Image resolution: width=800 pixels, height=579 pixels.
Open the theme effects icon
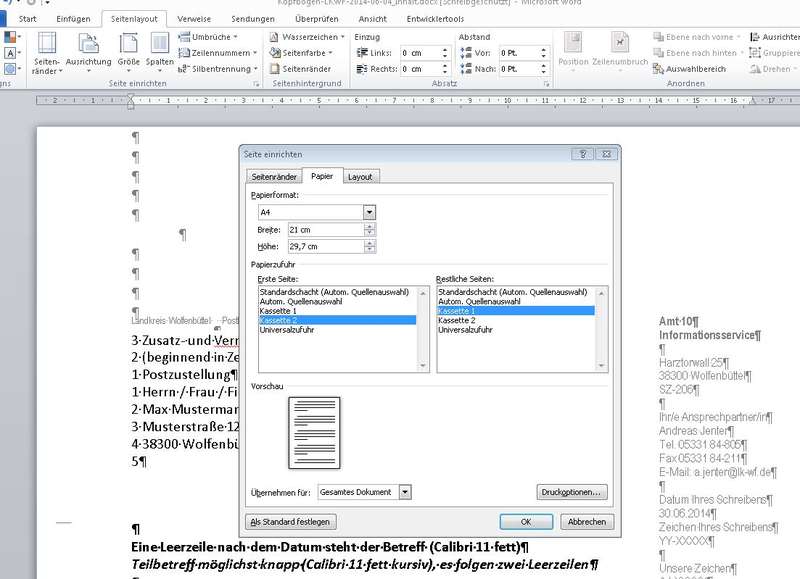click(x=10, y=68)
